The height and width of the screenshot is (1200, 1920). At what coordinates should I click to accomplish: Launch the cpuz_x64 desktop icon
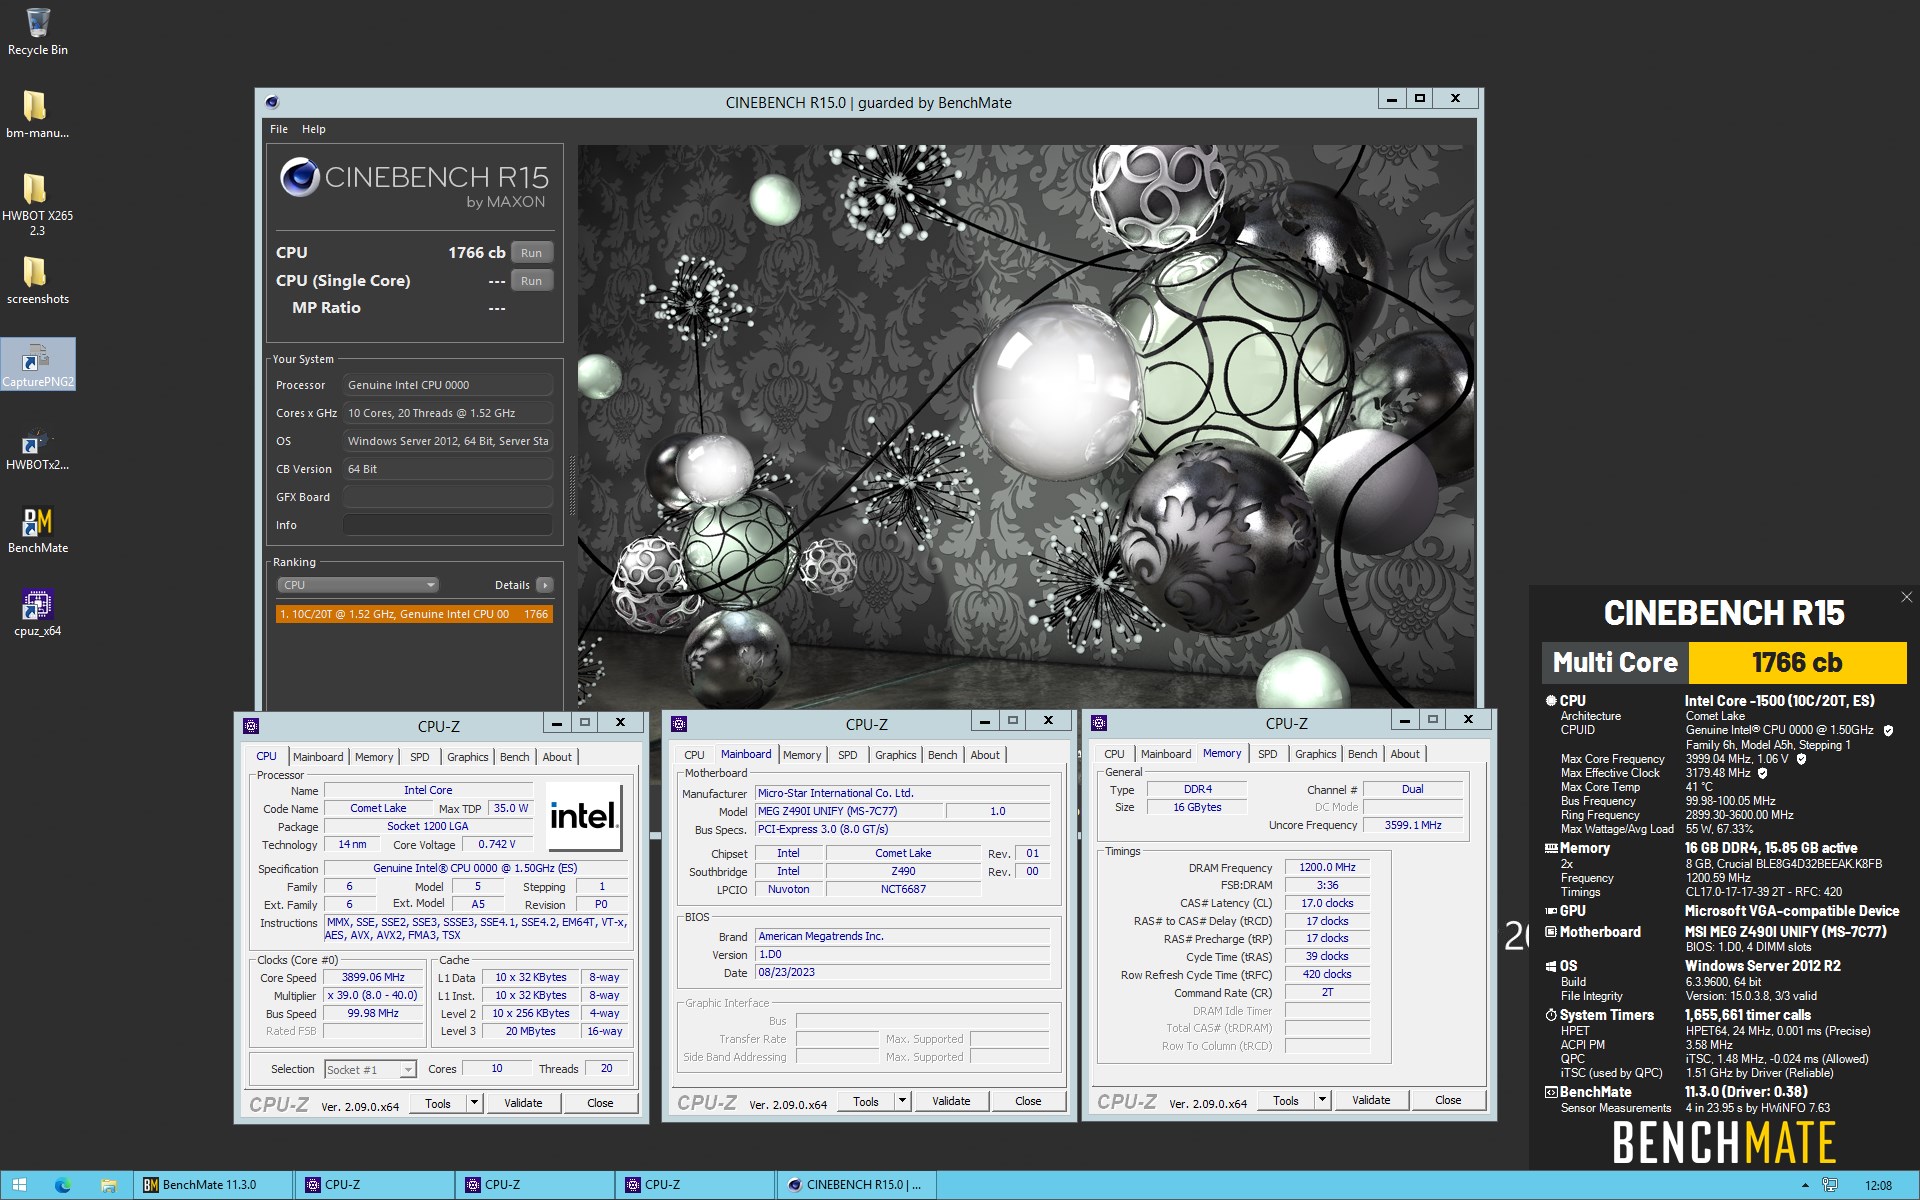pyautogui.click(x=37, y=613)
